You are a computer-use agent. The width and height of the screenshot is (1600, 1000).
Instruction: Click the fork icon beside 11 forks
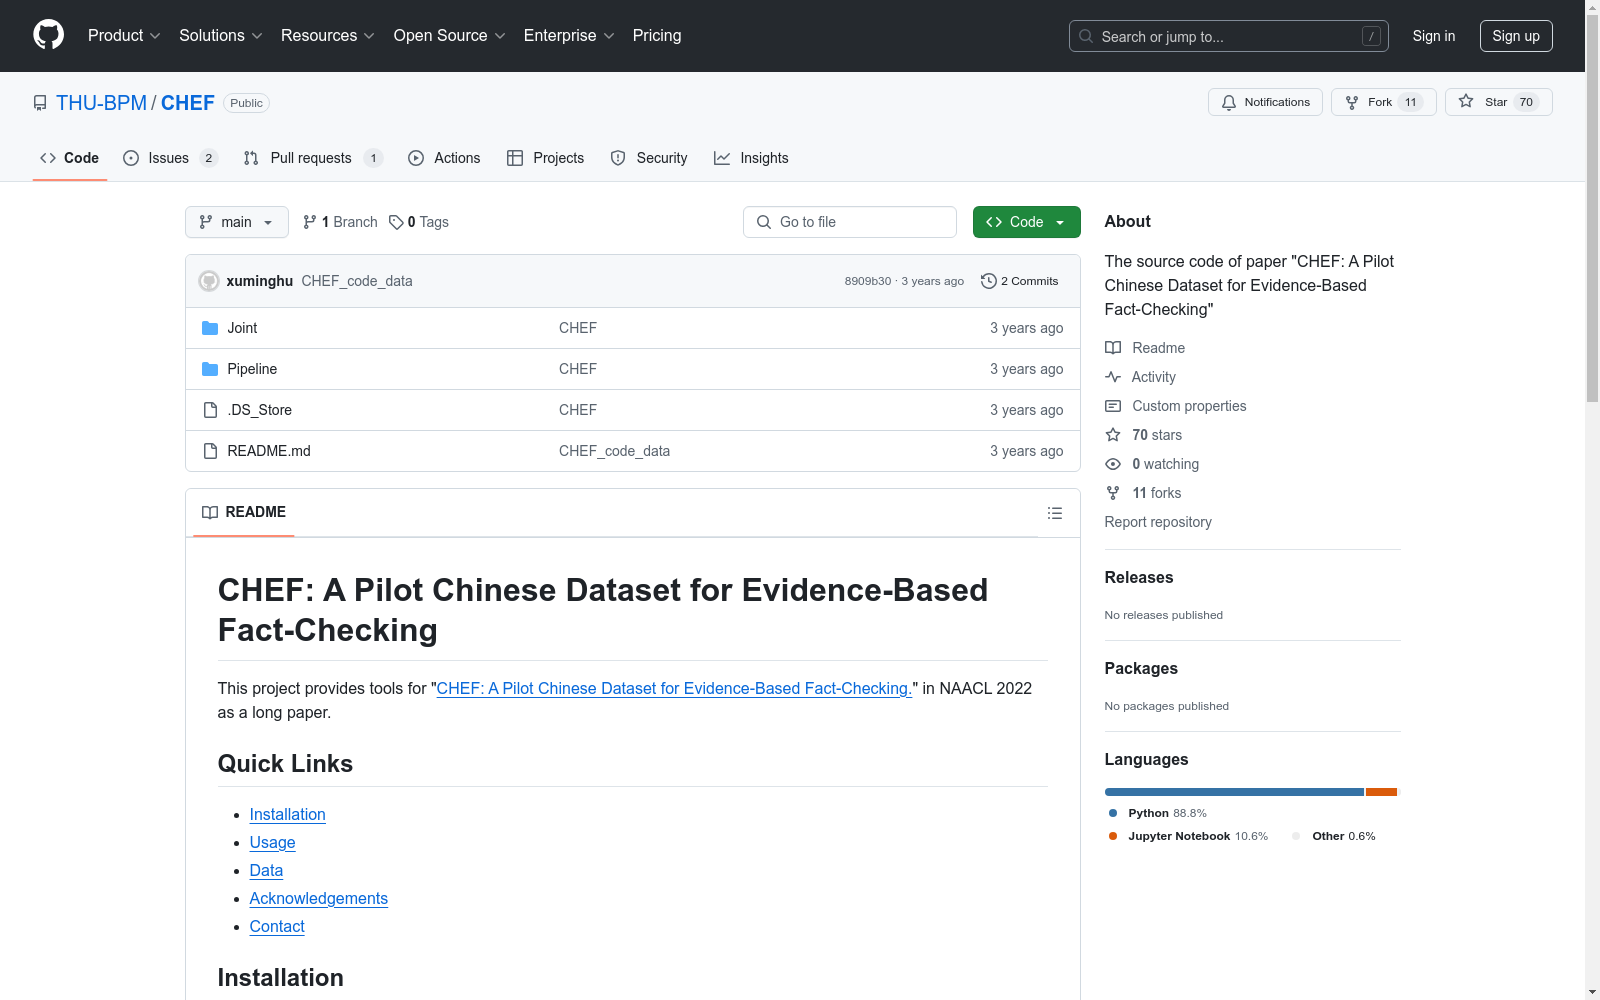pos(1113,493)
